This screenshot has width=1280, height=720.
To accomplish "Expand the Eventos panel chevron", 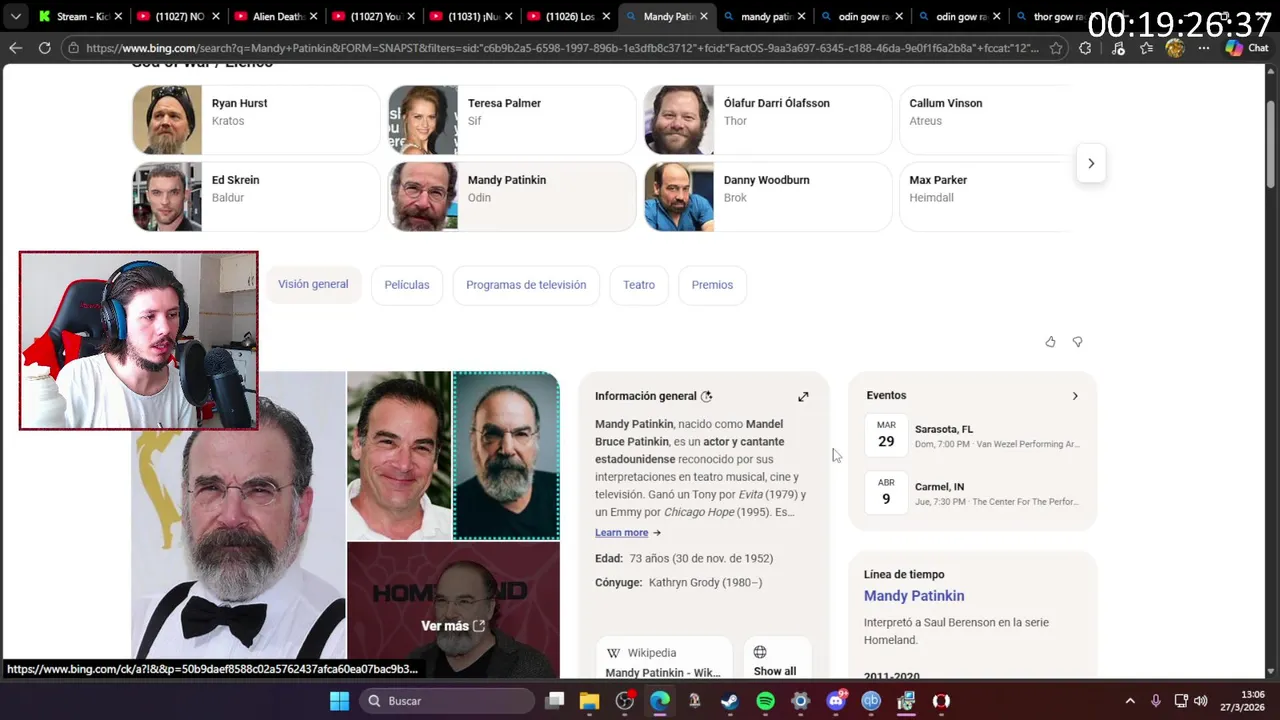I will click(1075, 396).
